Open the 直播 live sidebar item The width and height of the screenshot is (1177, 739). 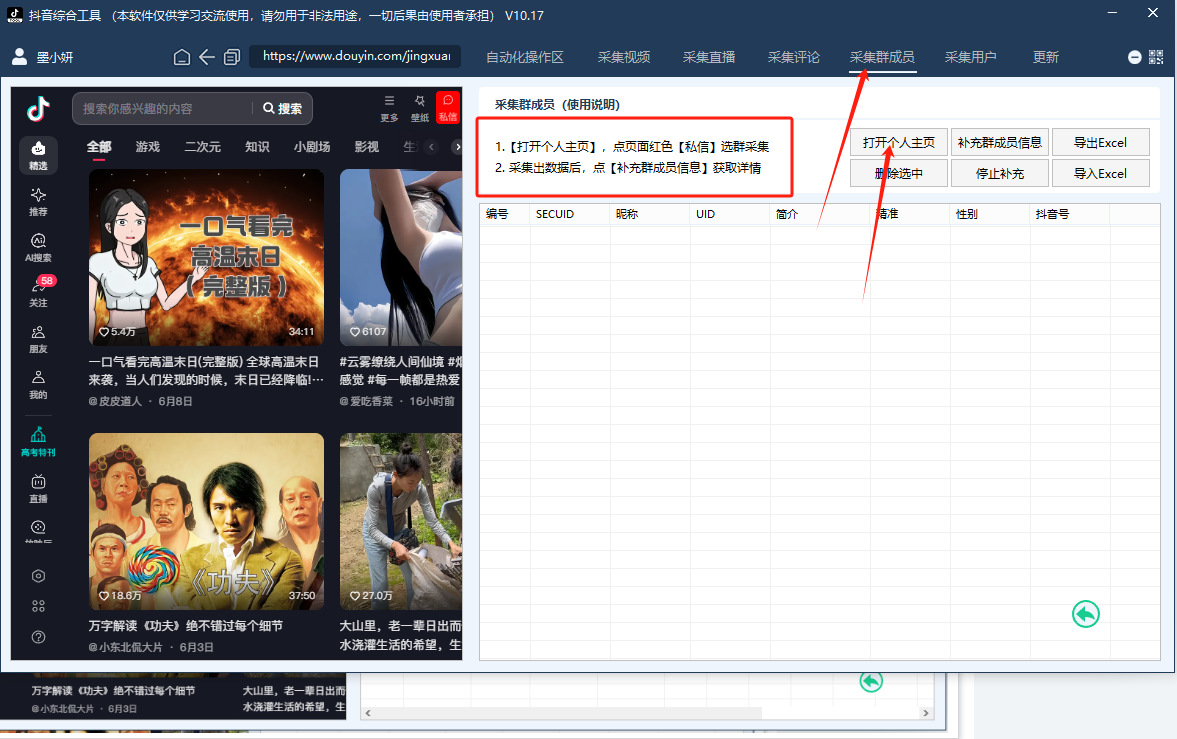(x=38, y=488)
